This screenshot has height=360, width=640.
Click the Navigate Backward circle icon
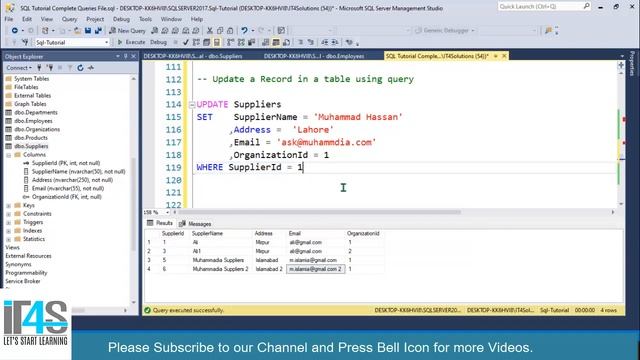coord(14,31)
